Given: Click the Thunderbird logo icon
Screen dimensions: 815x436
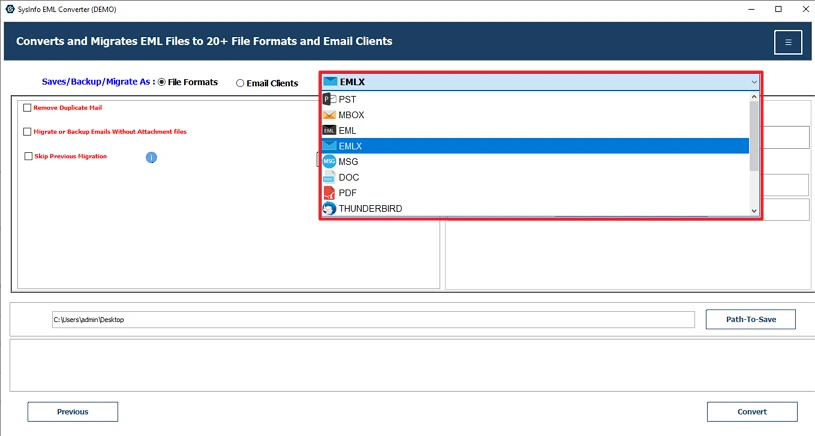Looking at the screenshot, I should (x=329, y=208).
